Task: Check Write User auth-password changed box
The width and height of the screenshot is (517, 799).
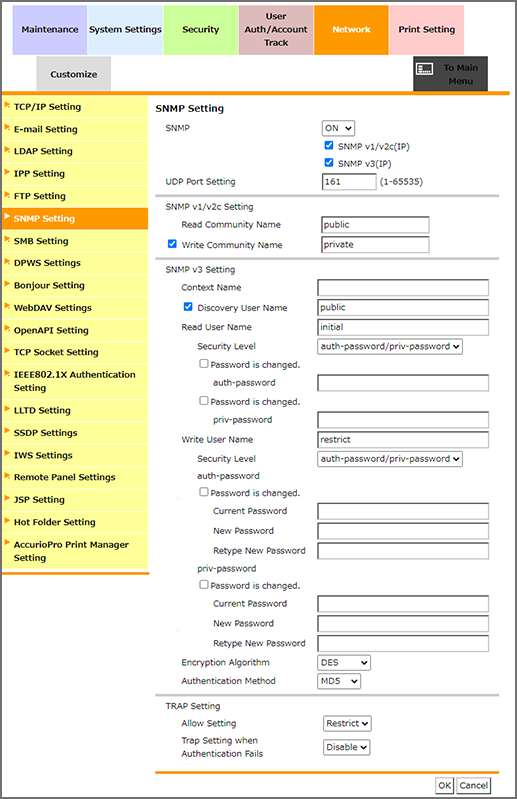Action: (204, 492)
